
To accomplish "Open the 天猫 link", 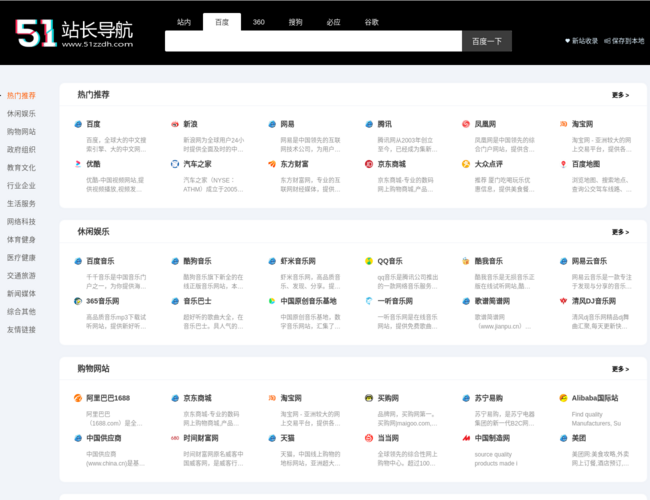I will click(287, 438).
